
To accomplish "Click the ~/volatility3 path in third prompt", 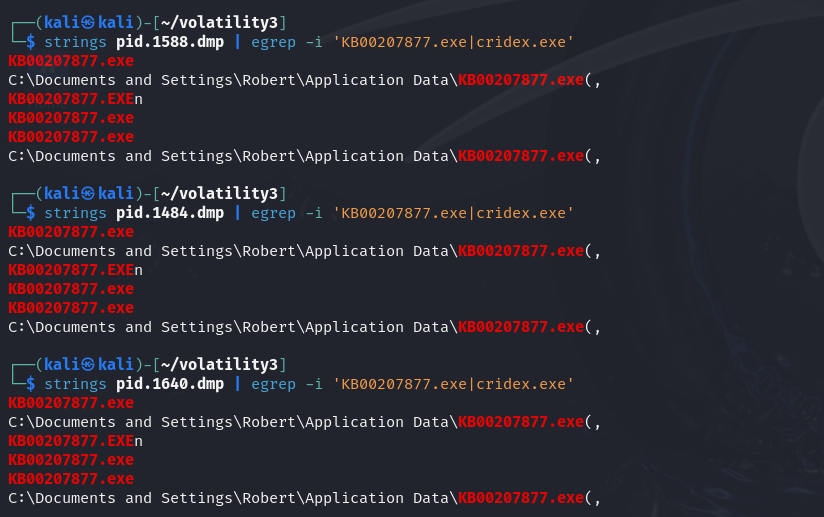I will 219,364.
